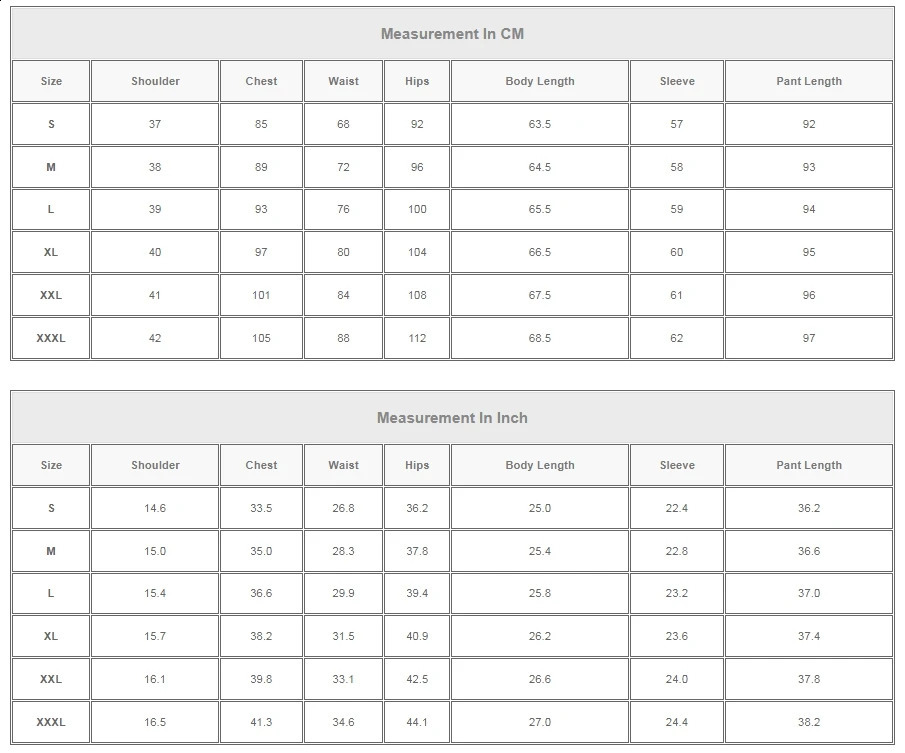Select the 14.6 shoulder cell for size S
Screen dimensions: 905x753
155,508
